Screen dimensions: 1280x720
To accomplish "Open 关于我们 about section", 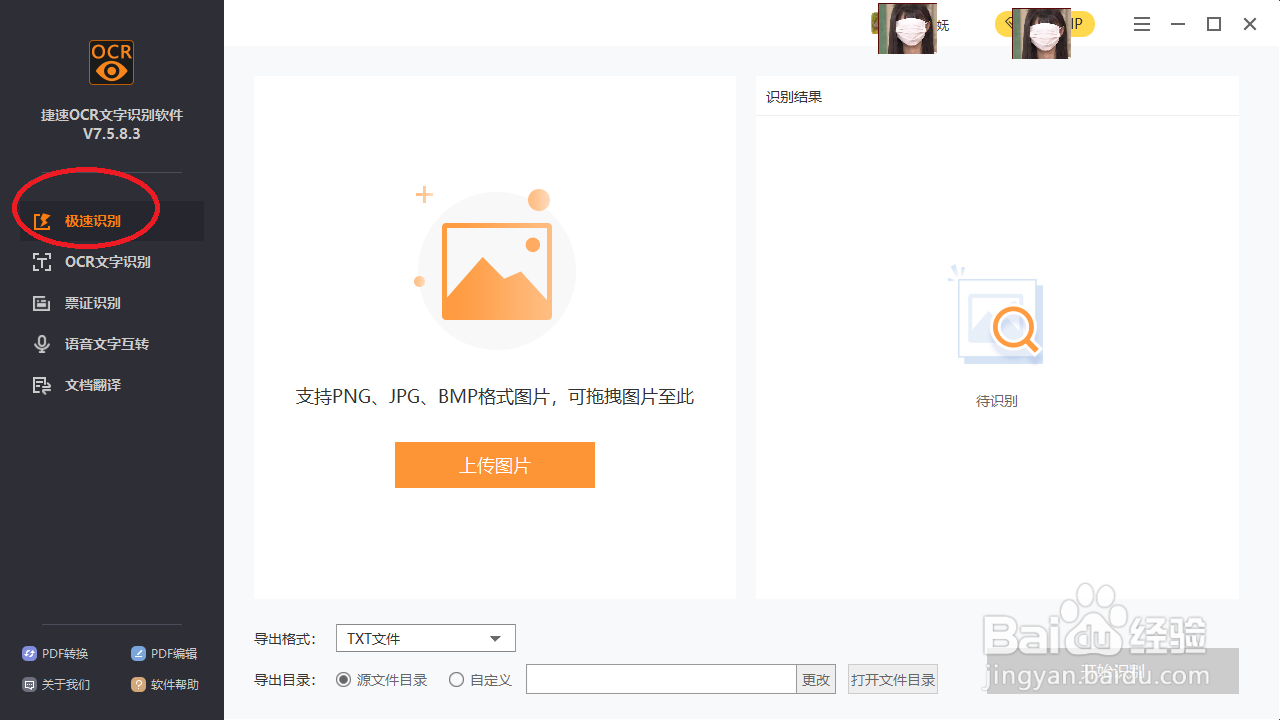I will point(56,684).
